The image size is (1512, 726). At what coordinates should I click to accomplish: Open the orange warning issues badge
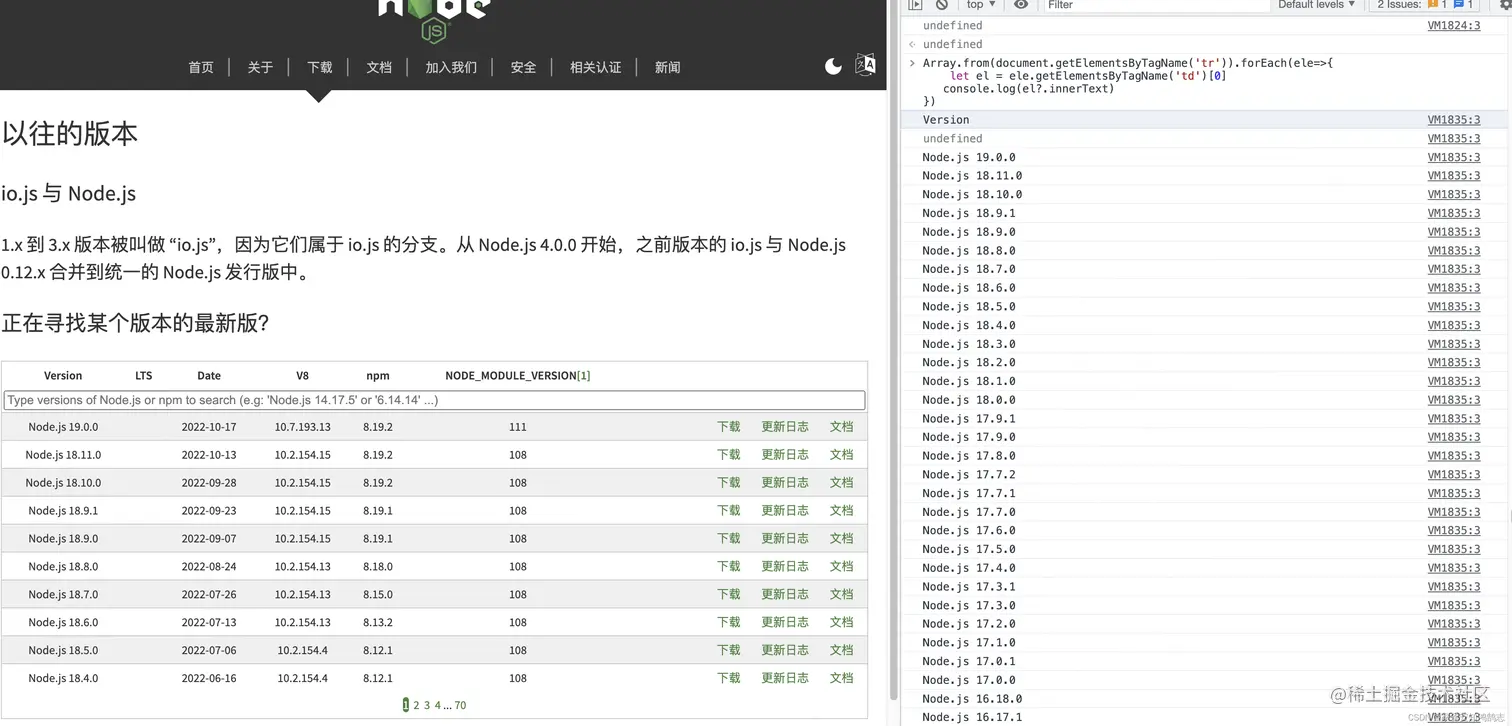(1435, 5)
